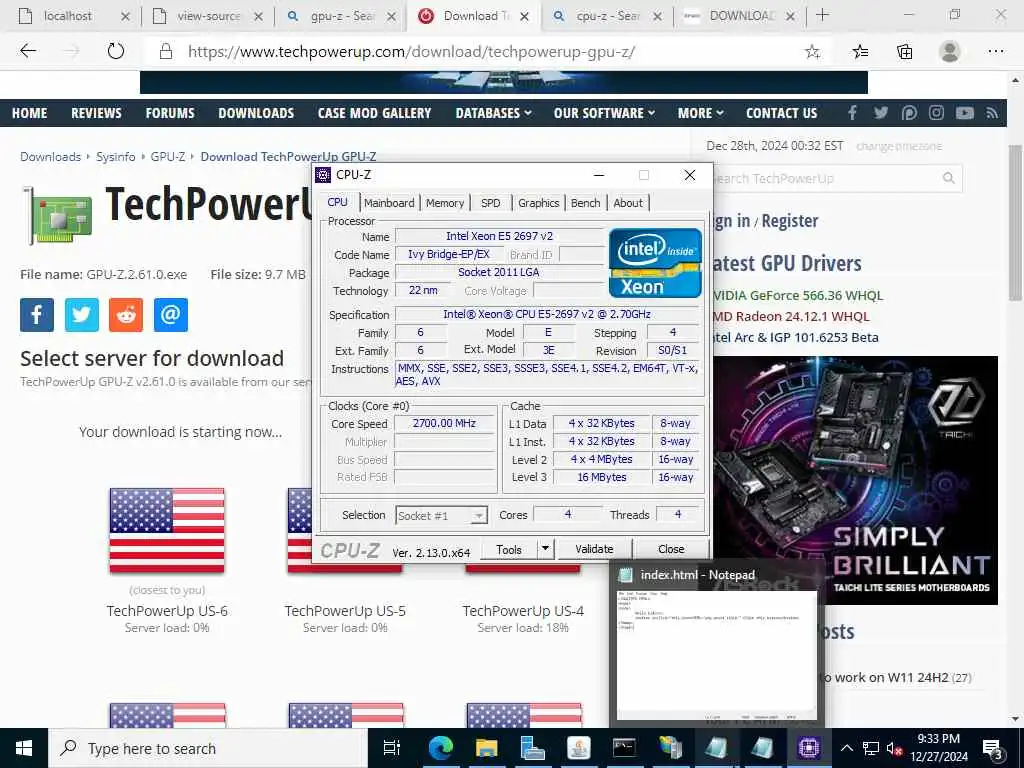Open the CPU-Z Tools dropdown arrow
The width and height of the screenshot is (1024, 768).
tap(545, 549)
